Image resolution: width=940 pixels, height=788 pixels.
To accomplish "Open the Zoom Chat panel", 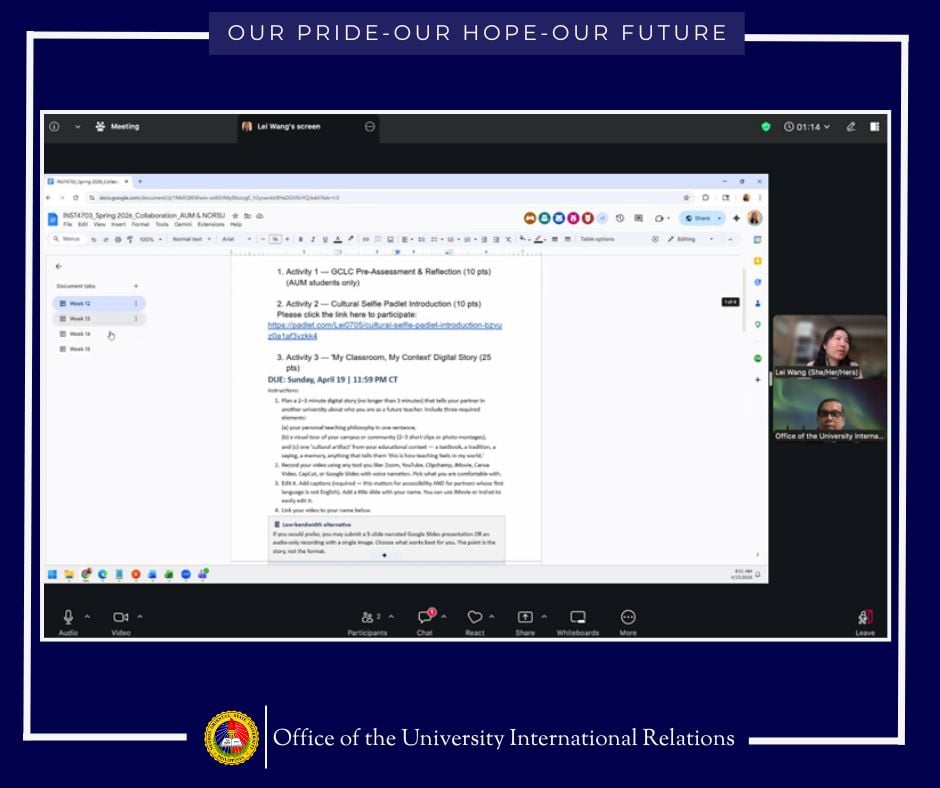I will 424,618.
